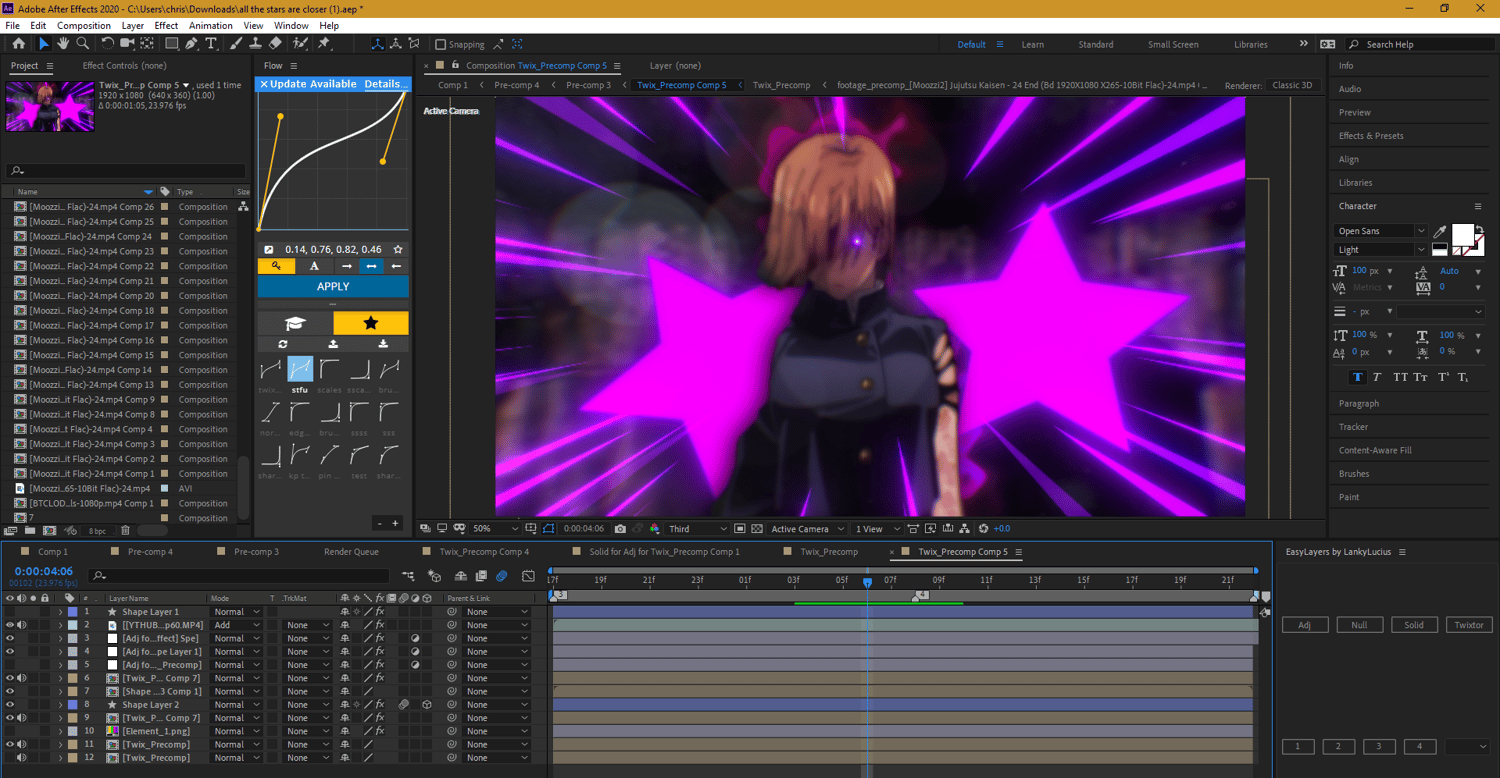Select the Rectangle shape tool

(172, 44)
